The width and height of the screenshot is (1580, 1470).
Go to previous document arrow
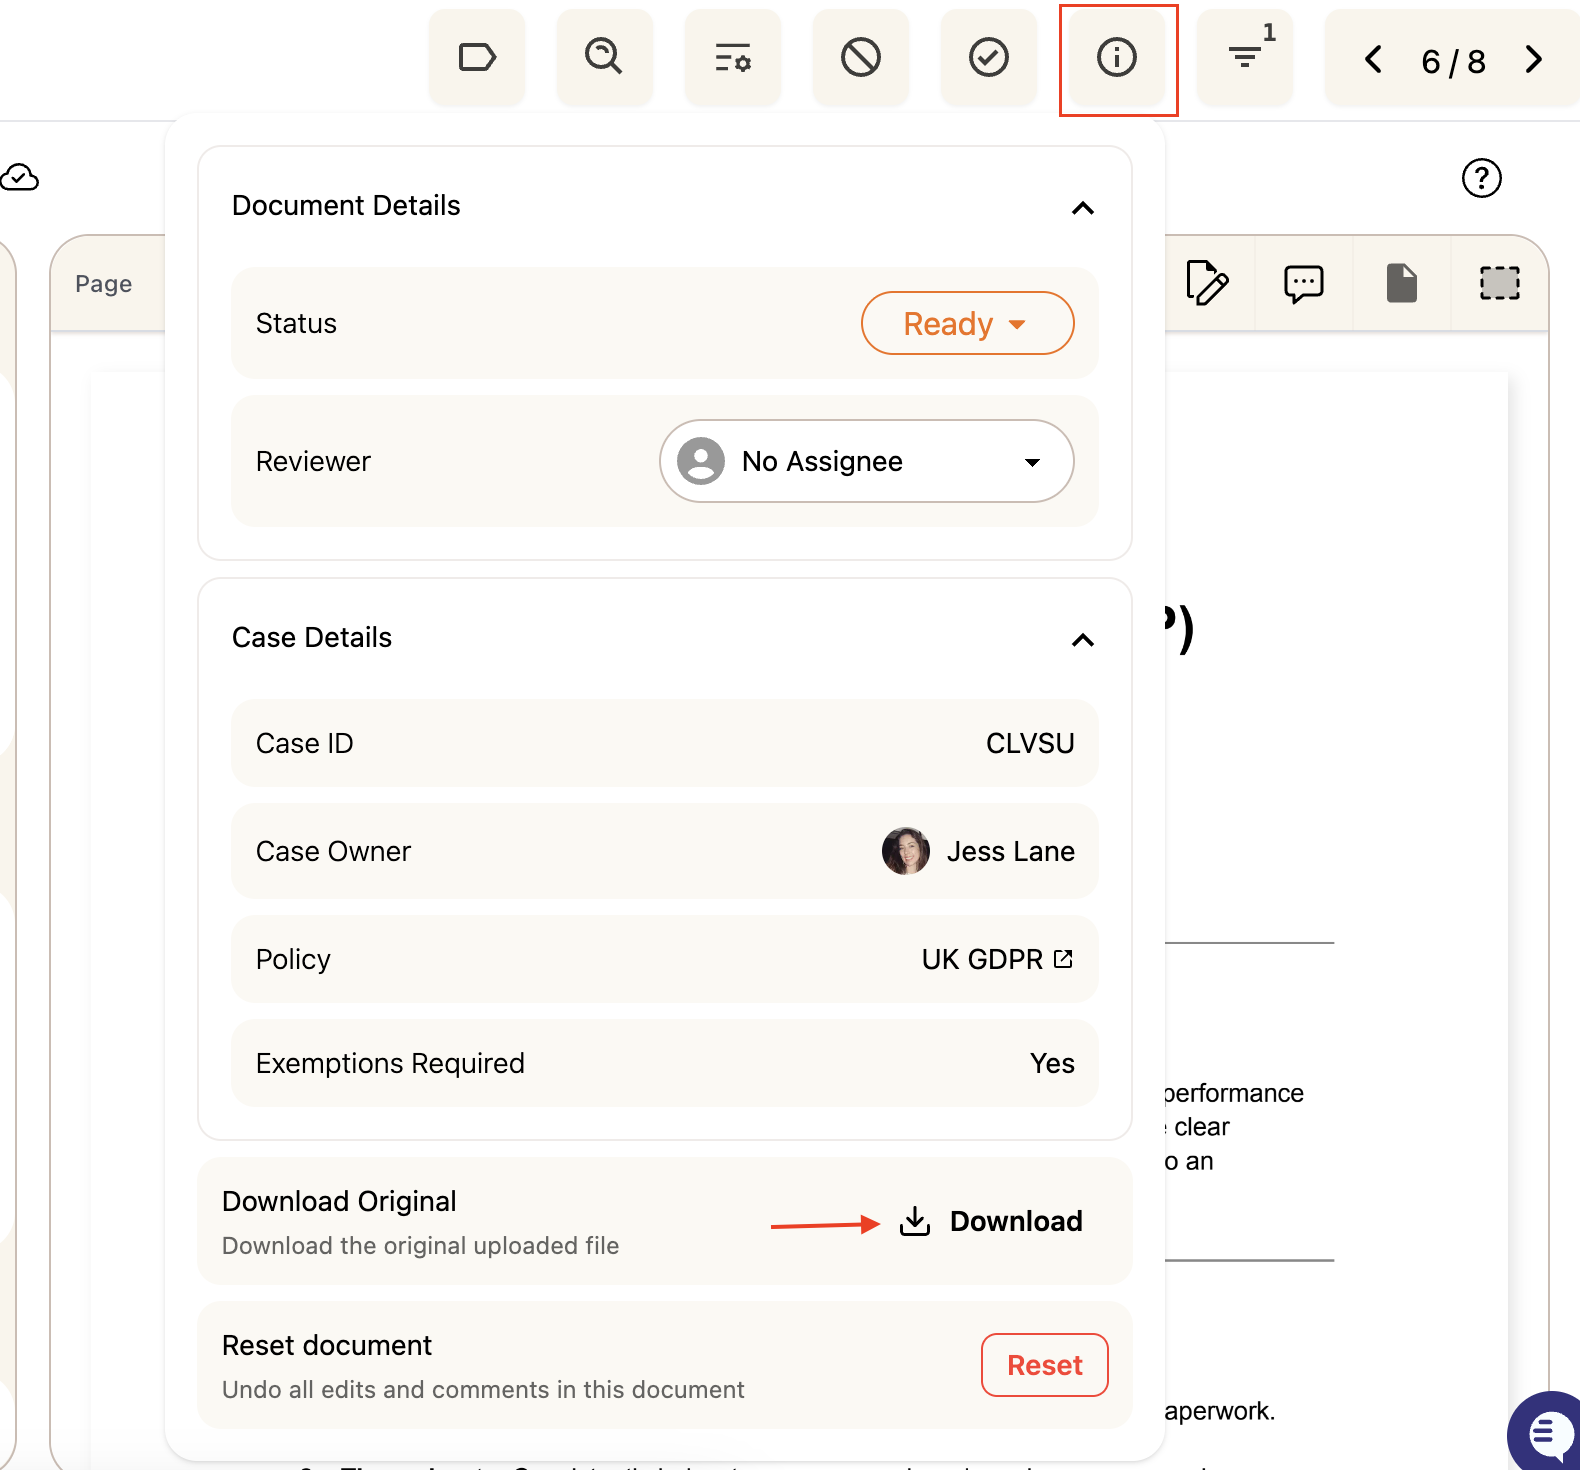(1374, 59)
